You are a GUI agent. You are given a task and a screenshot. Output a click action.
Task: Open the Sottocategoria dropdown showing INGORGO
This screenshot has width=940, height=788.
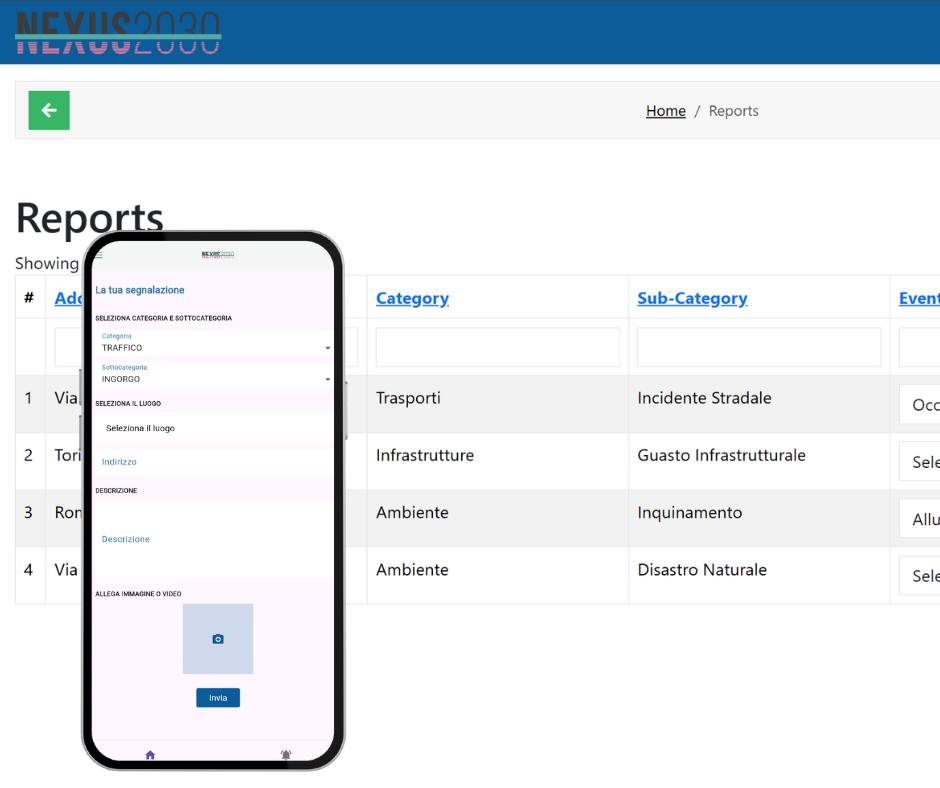pos(213,374)
